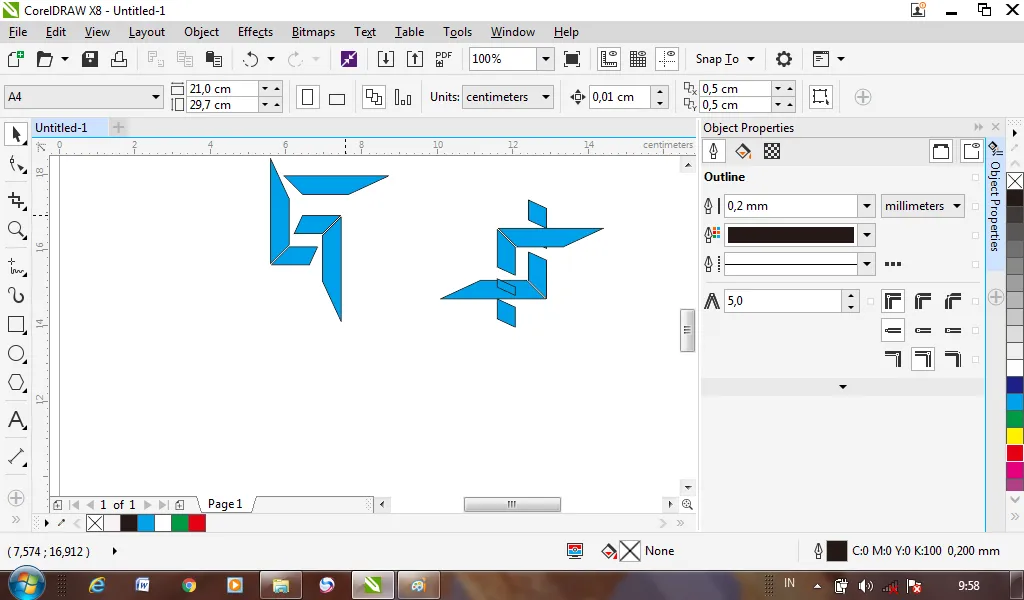Select the Text tool
The width and height of the screenshot is (1024, 600).
(x=16, y=420)
